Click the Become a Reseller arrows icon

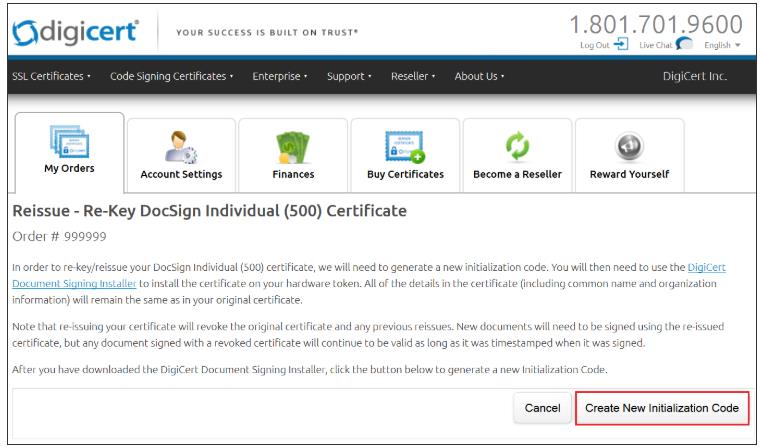(517, 146)
